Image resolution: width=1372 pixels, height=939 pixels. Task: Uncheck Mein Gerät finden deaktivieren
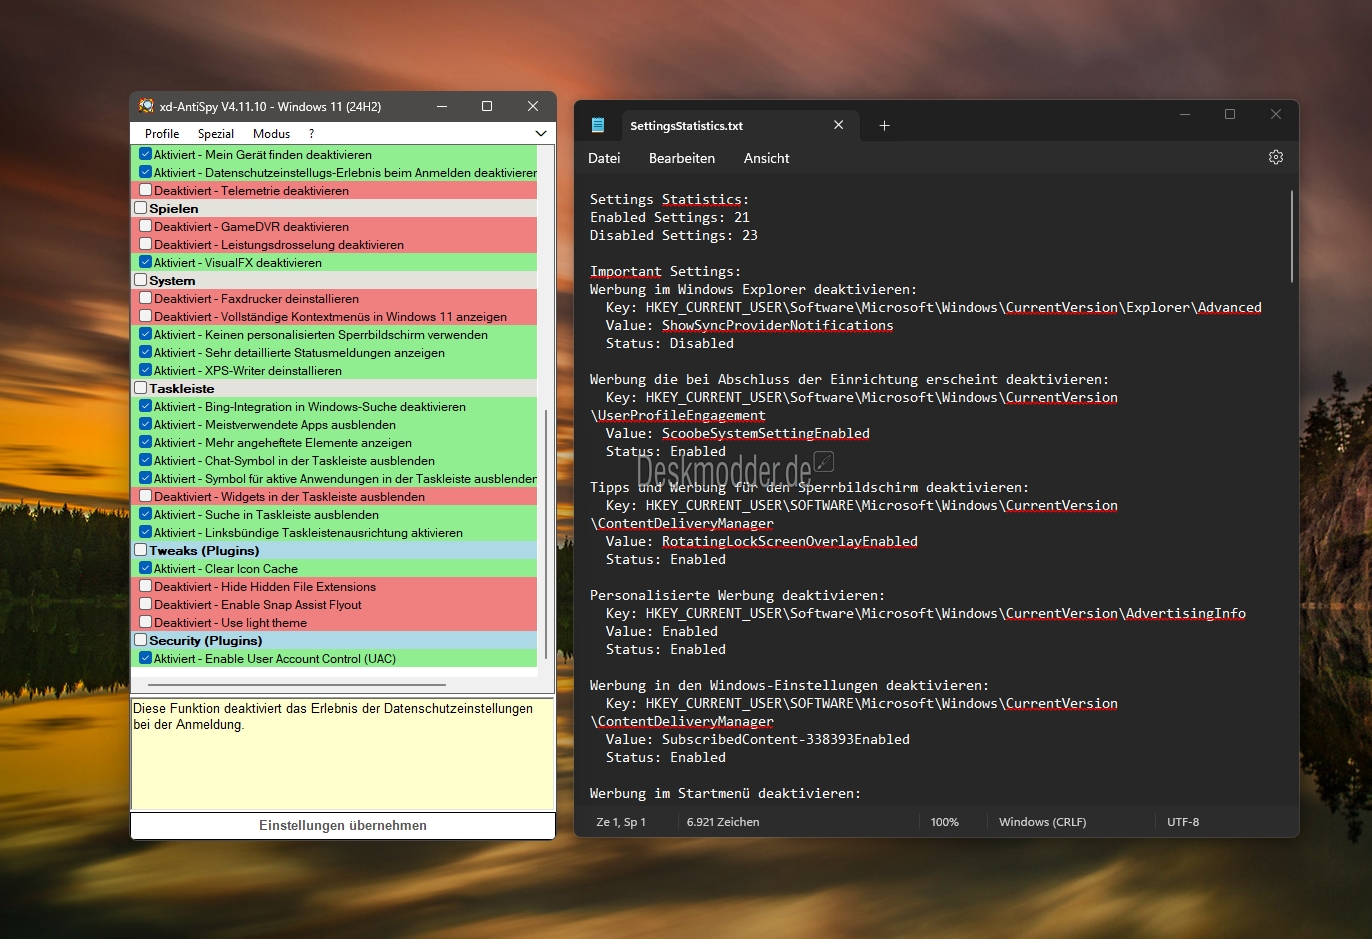[x=145, y=154]
